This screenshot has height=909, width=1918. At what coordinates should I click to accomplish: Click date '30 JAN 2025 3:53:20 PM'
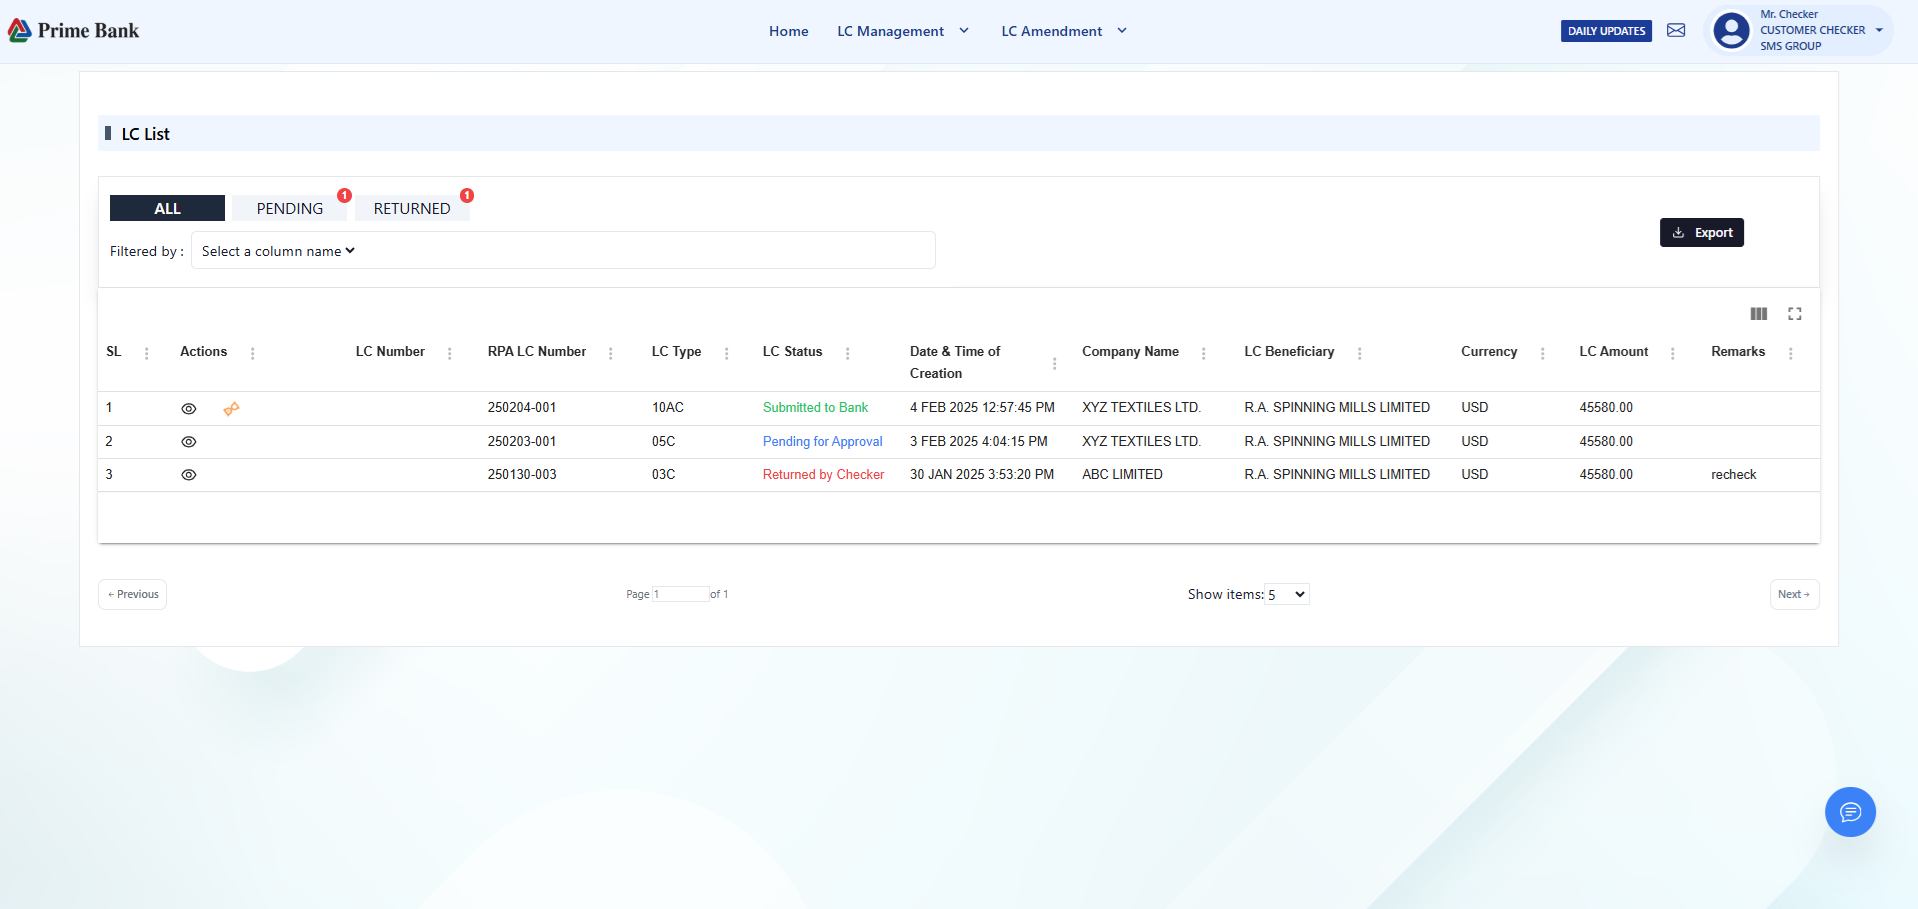pos(982,475)
